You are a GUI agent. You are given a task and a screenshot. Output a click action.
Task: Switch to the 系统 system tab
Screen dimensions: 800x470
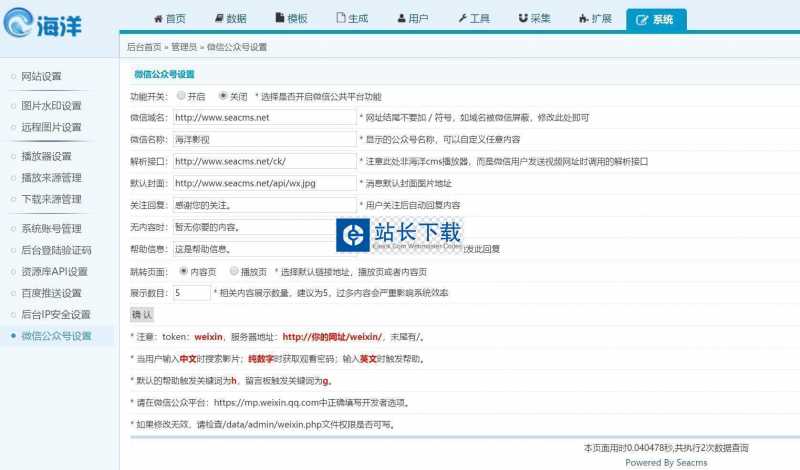(656, 19)
